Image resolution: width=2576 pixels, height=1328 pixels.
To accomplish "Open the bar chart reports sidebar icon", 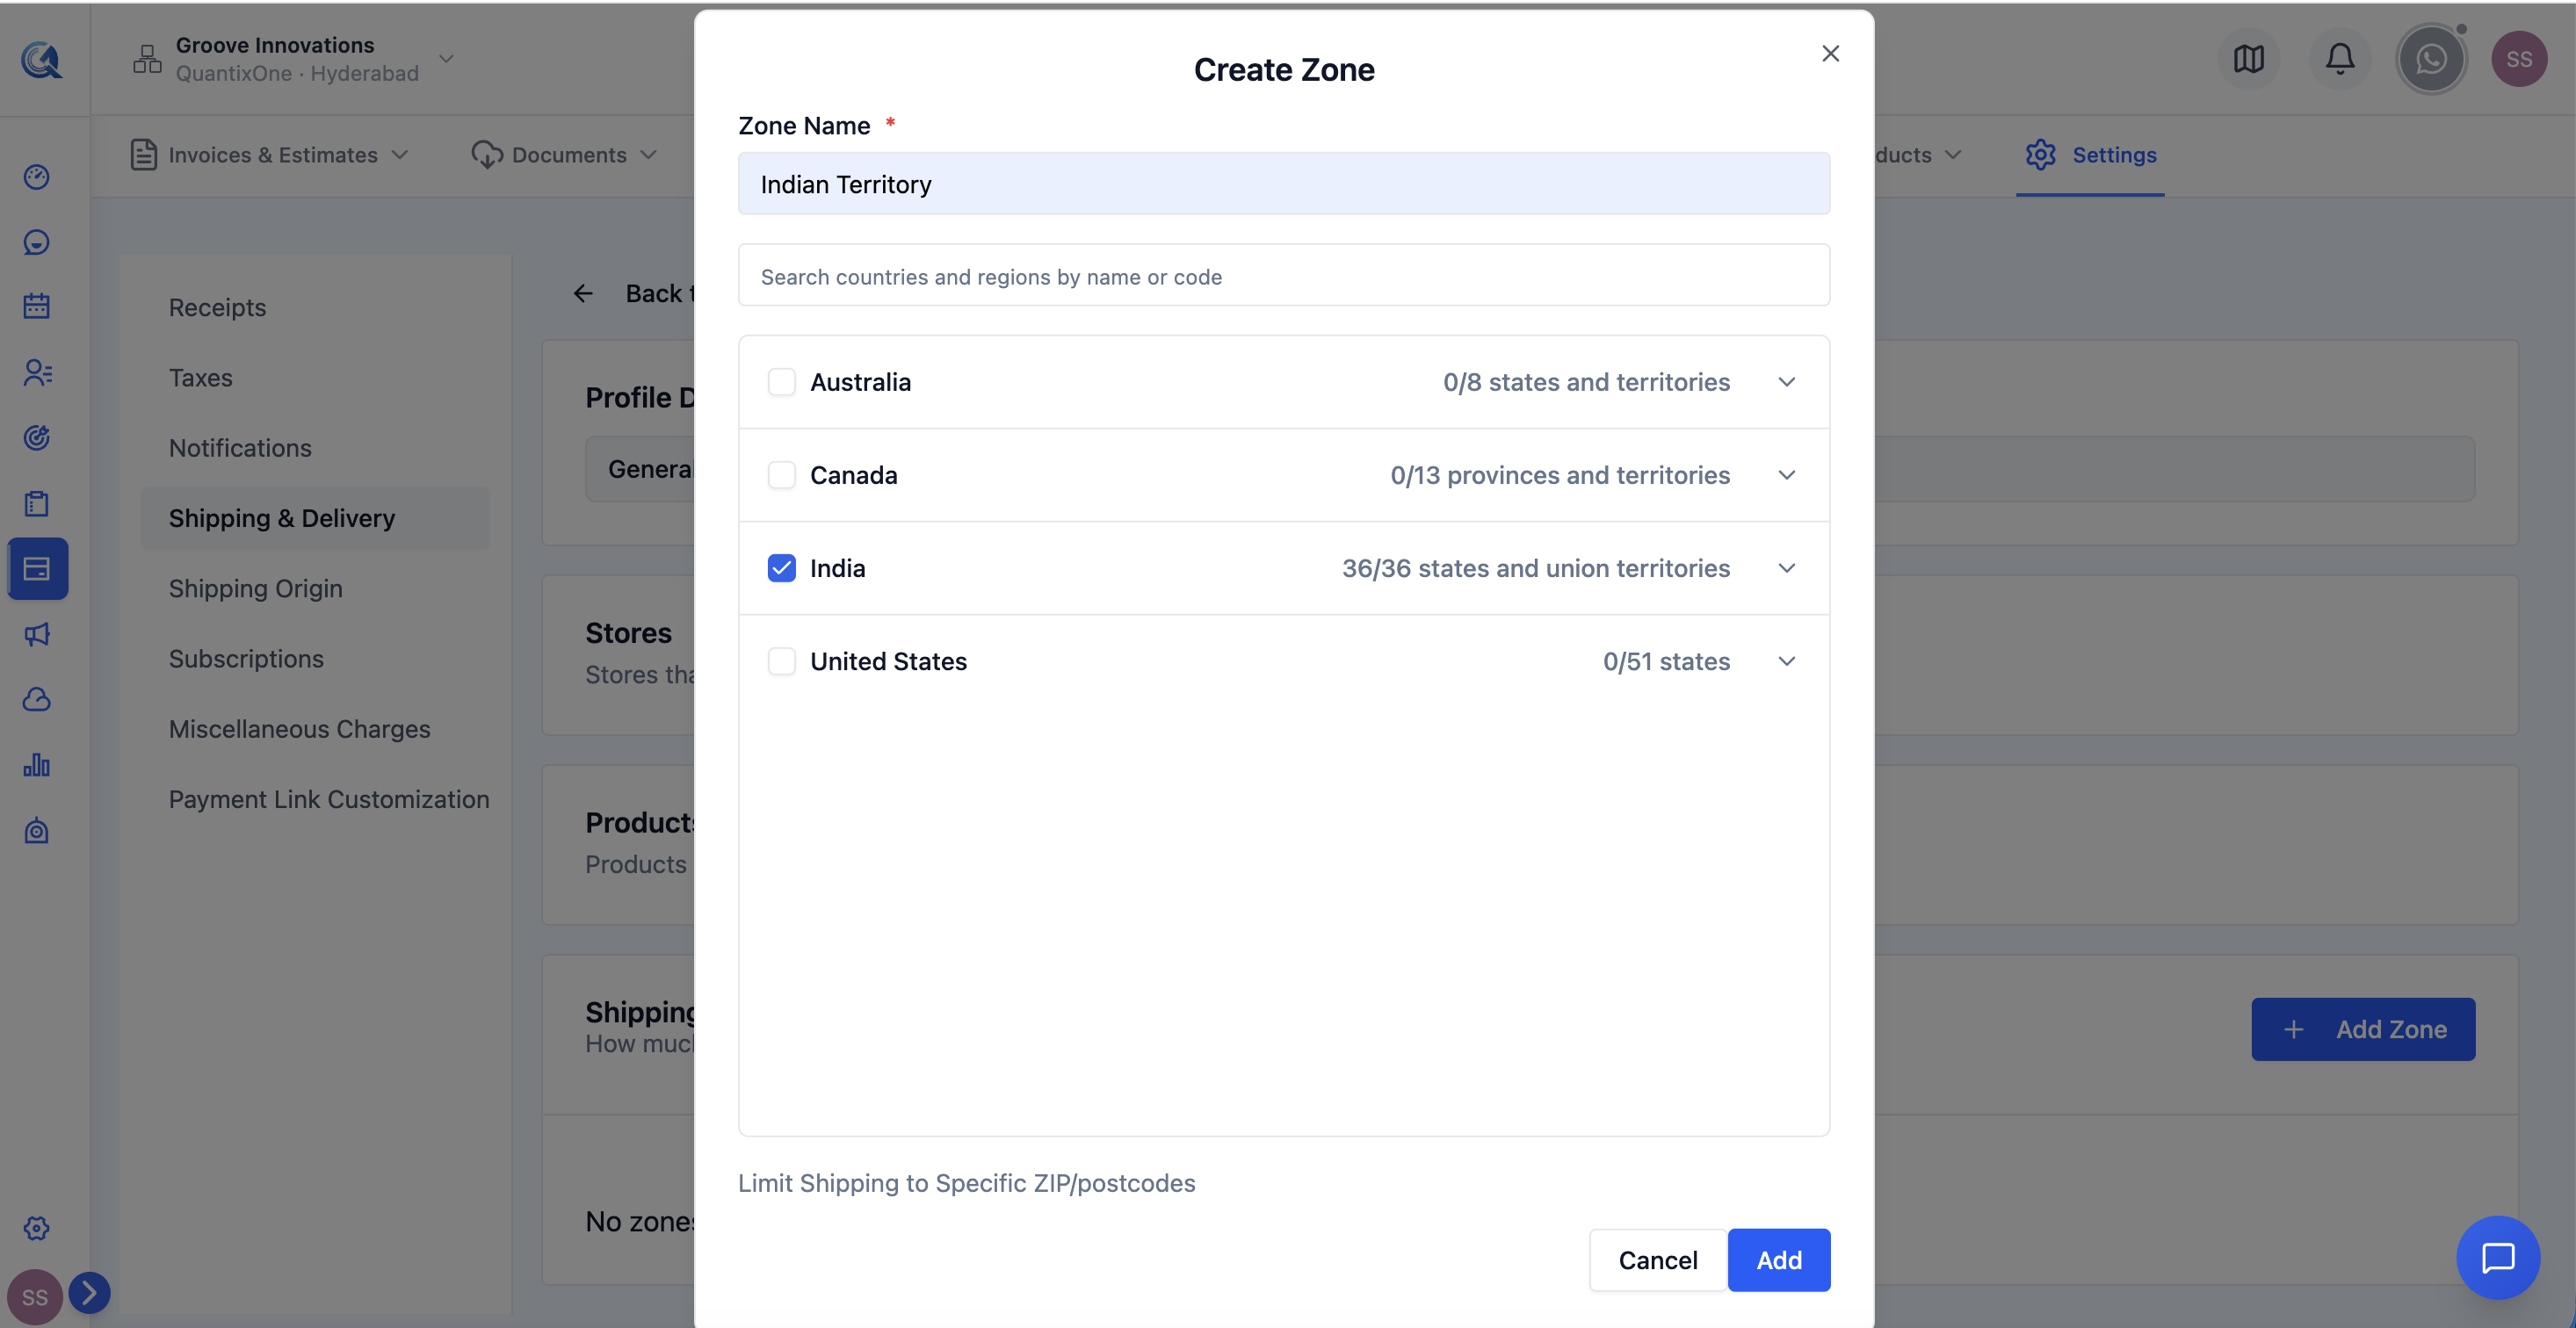I will coord(37,765).
